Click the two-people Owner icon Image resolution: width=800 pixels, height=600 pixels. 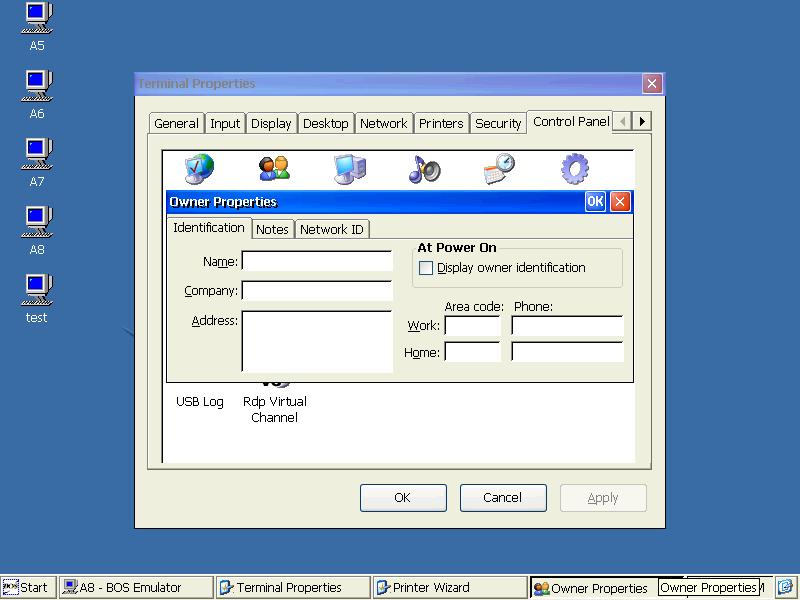(x=274, y=168)
